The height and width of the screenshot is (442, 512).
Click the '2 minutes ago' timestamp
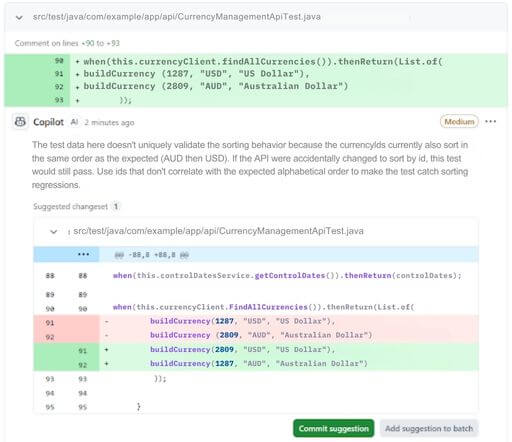coord(109,123)
